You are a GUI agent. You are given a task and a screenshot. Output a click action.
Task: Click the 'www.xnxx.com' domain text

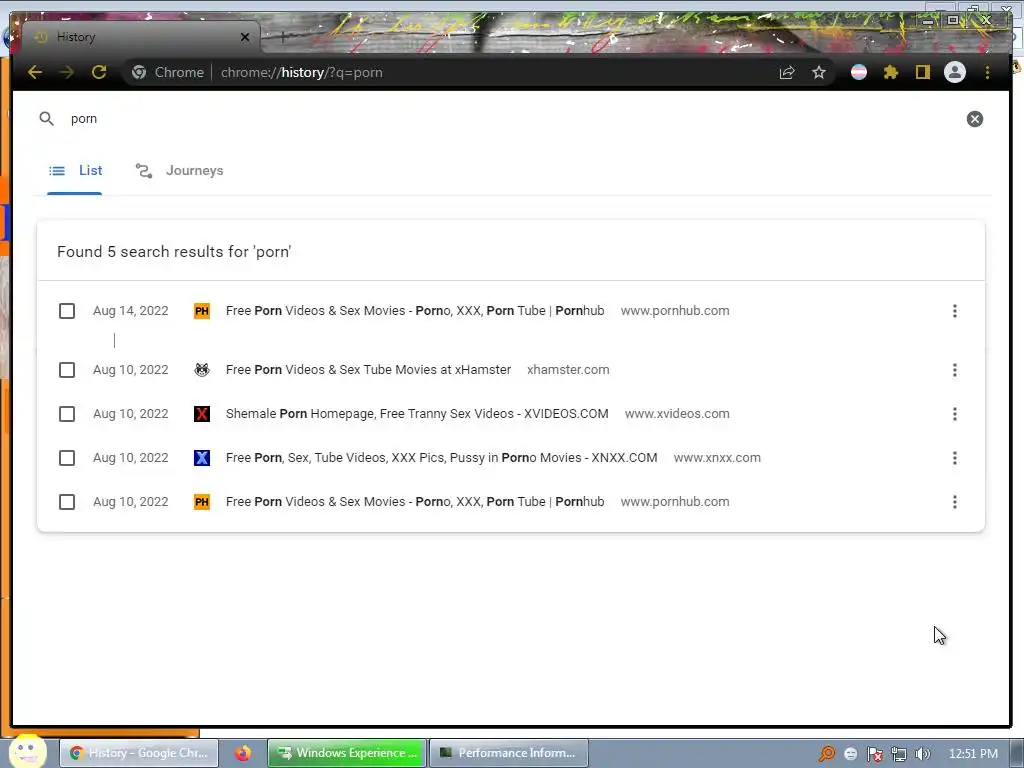point(717,458)
